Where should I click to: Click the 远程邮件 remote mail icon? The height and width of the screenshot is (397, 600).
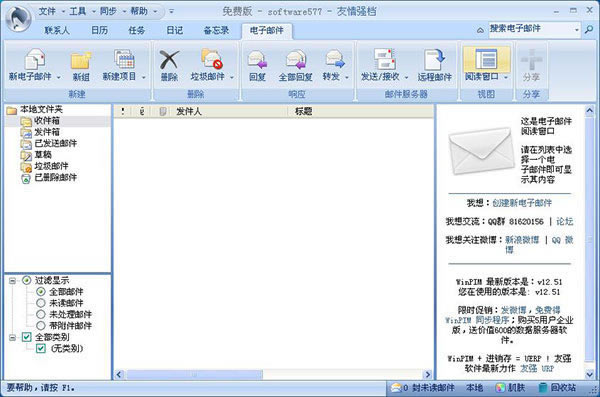point(435,59)
